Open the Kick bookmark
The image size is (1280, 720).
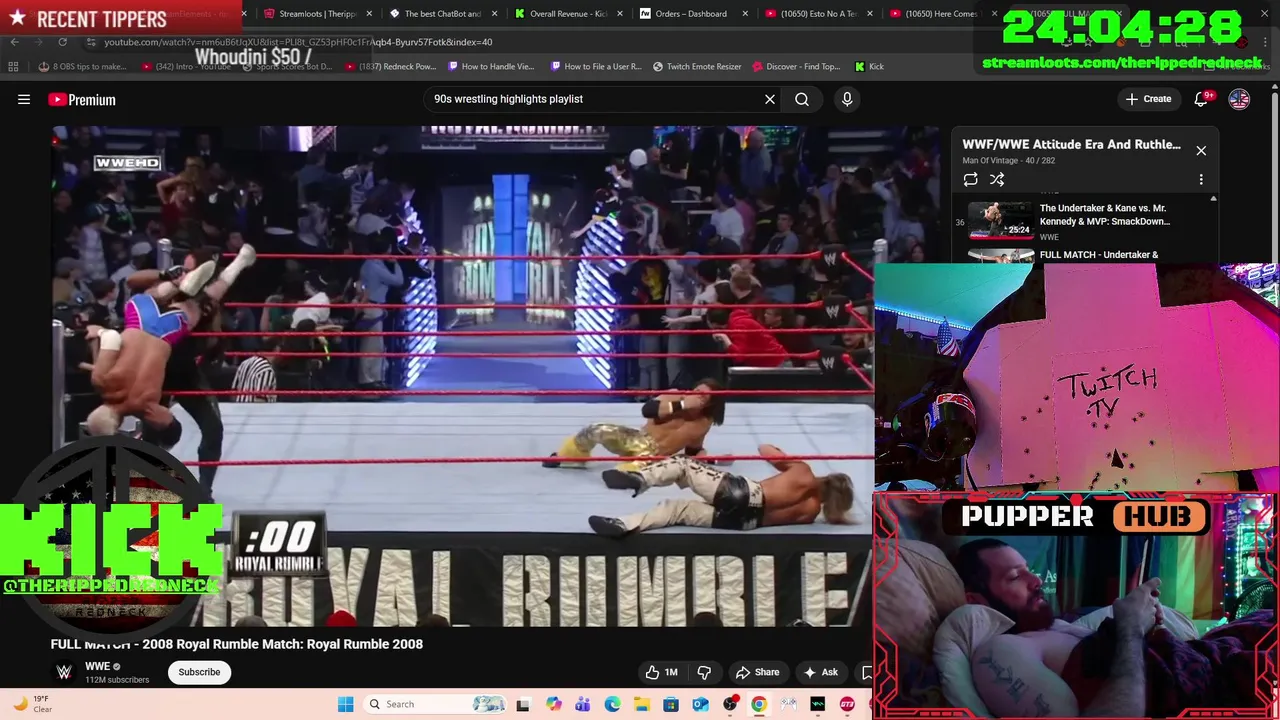point(869,66)
